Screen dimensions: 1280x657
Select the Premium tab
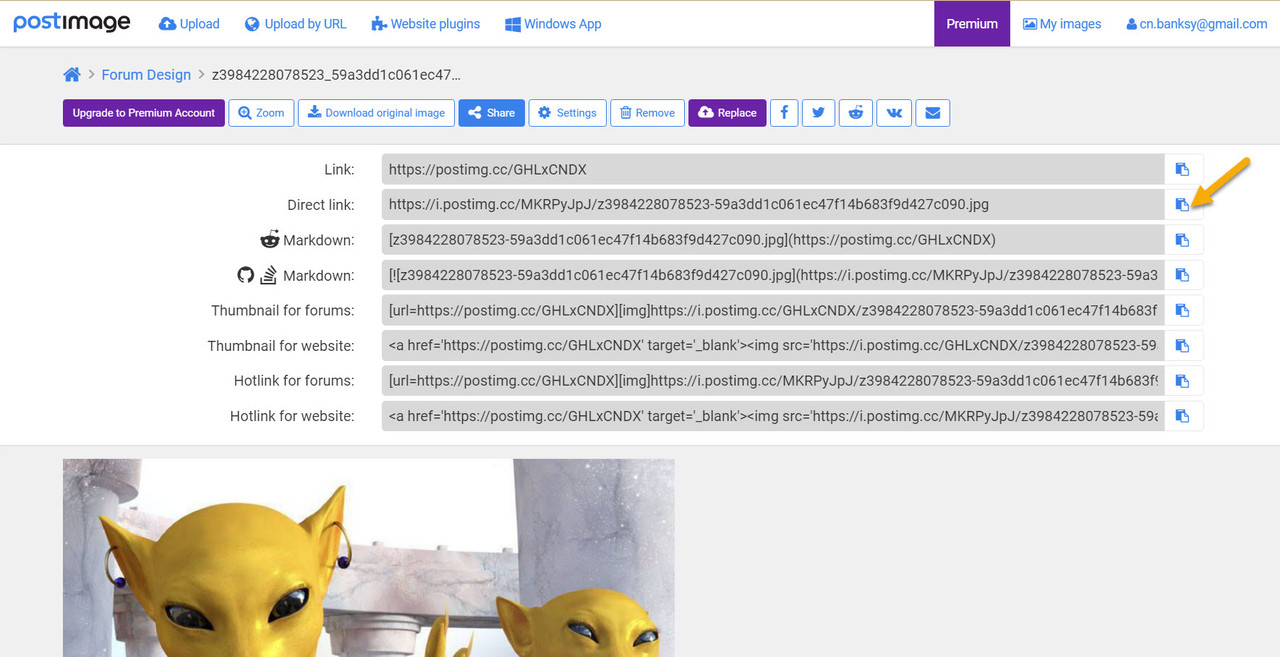pos(972,24)
